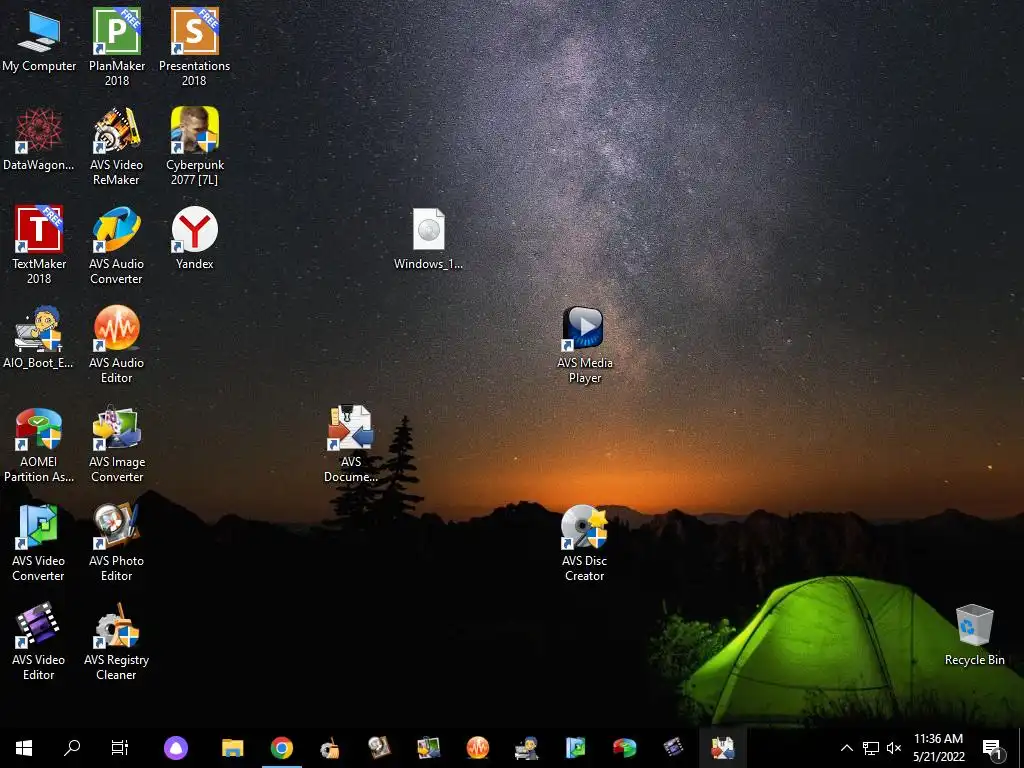Launch the purple Alice assistant in taskbar

(x=176, y=748)
